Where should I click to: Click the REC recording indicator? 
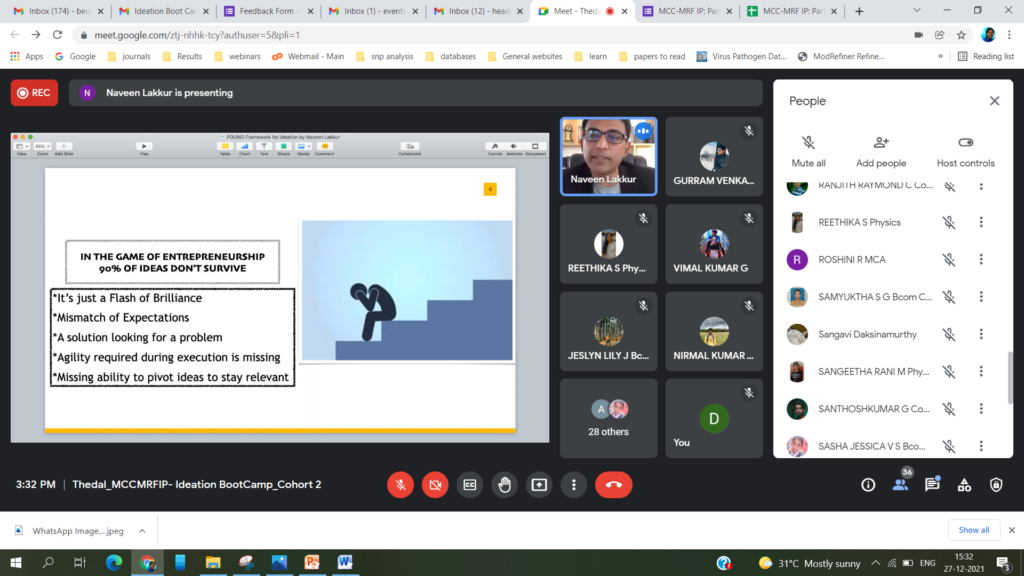(x=34, y=93)
